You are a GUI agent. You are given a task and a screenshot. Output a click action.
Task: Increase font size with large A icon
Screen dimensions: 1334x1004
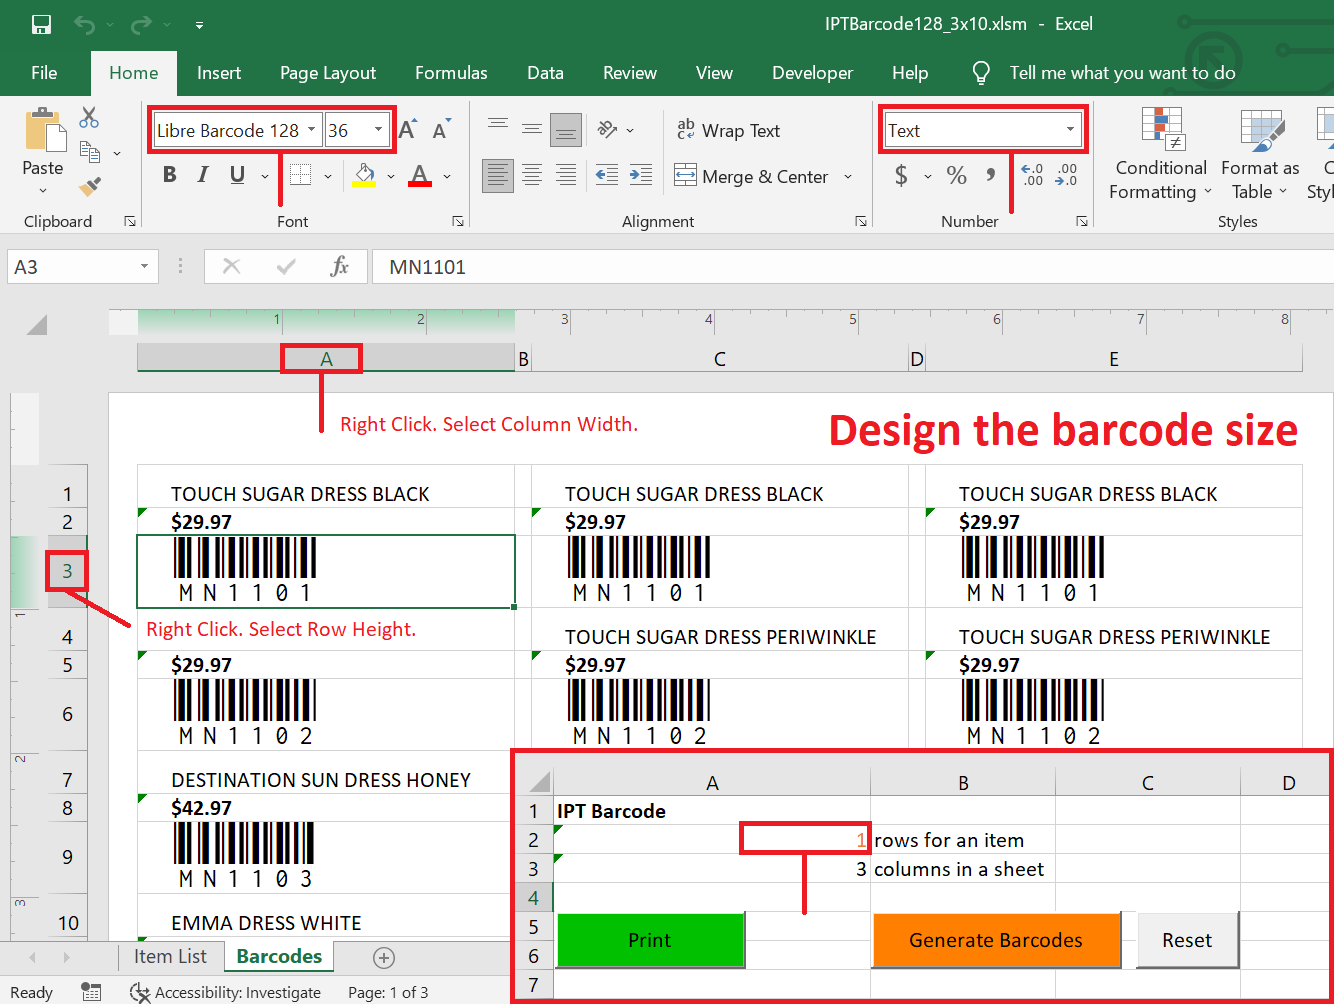pyautogui.click(x=408, y=130)
